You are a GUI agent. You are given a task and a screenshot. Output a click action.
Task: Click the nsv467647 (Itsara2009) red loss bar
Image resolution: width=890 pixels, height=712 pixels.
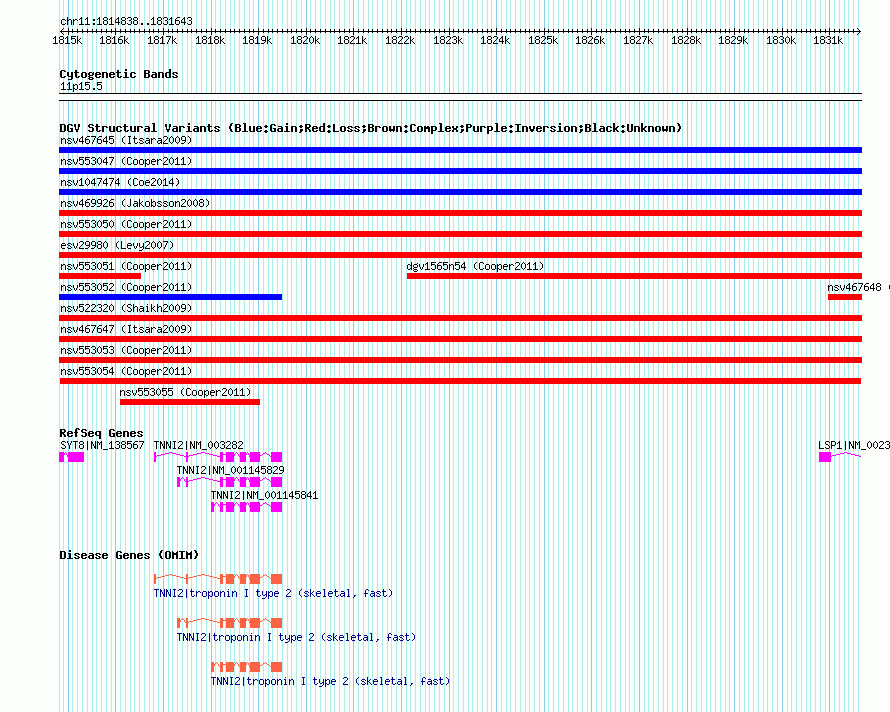460,339
